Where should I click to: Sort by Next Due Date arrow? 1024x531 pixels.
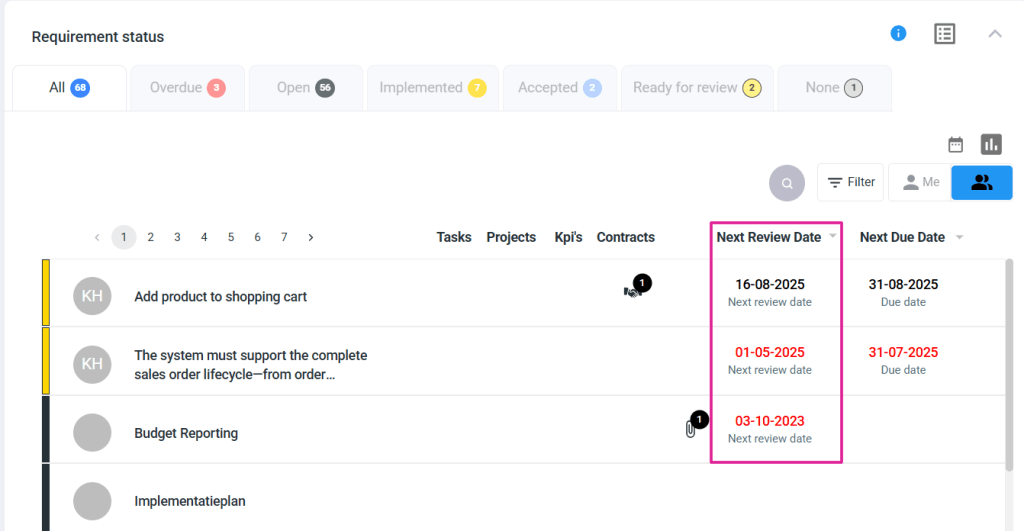pyautogui.click(x=959, y=238)
